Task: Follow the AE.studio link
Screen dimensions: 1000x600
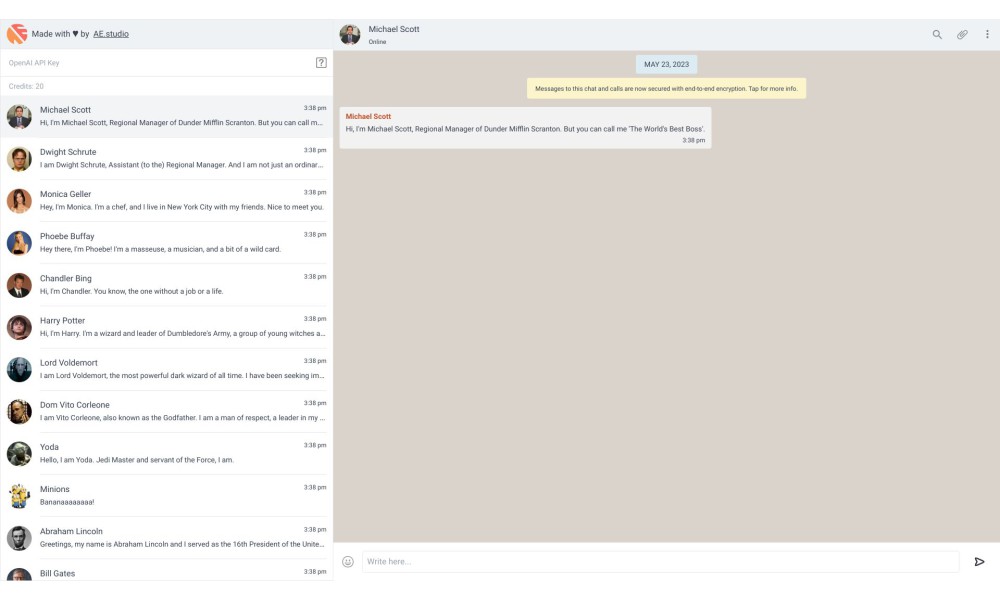Action: [x=111, y=34]
